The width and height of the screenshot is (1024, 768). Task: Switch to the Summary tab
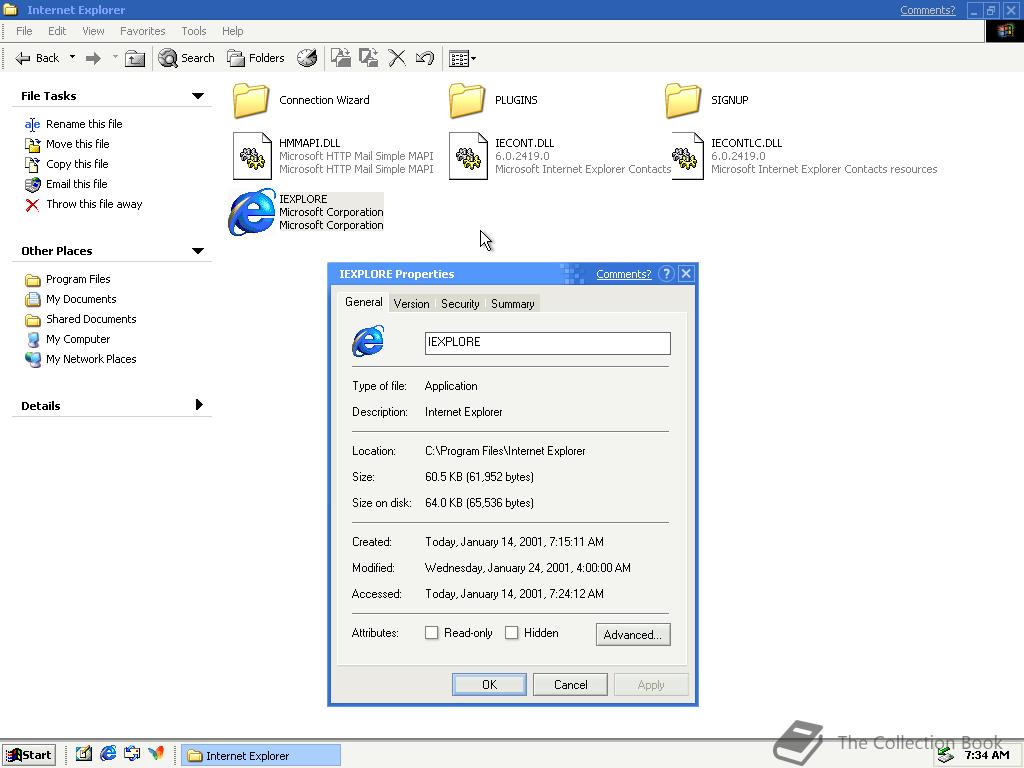(x=513, y=304)
